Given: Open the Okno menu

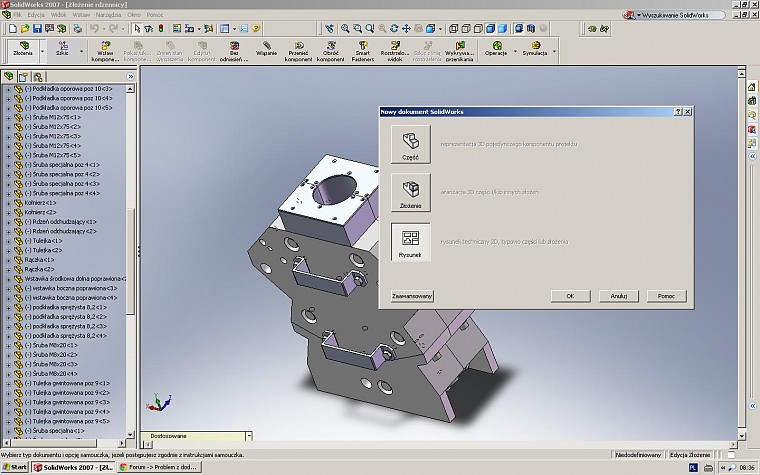Looking at the screenshot, I should [134, 15].
